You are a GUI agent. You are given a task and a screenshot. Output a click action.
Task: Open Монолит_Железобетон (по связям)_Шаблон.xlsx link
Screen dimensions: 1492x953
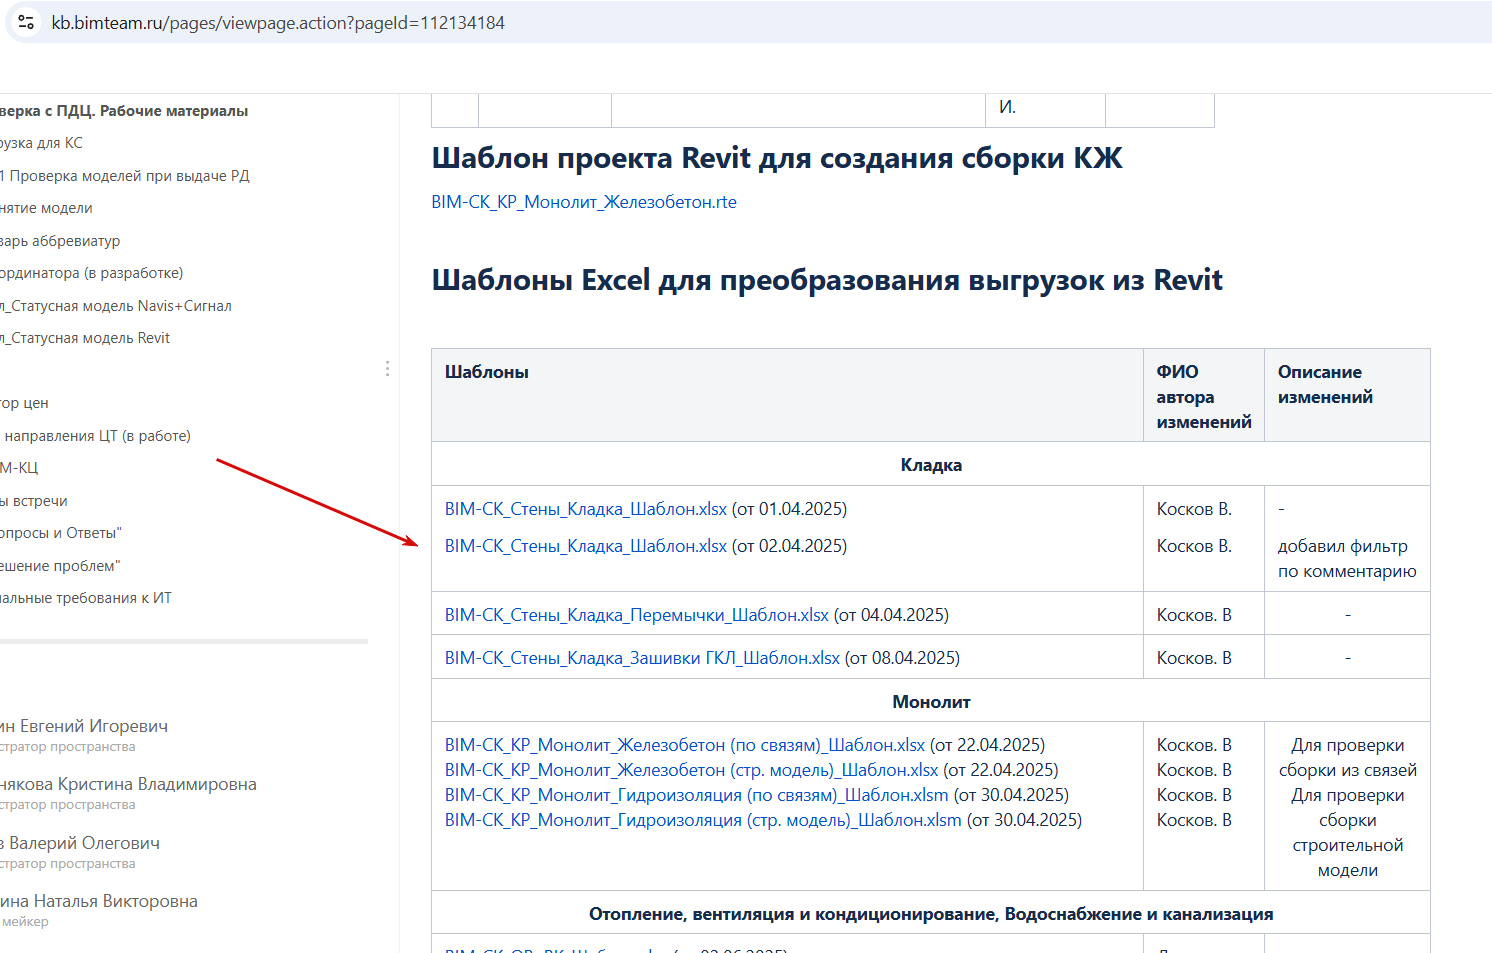(685, 745)
